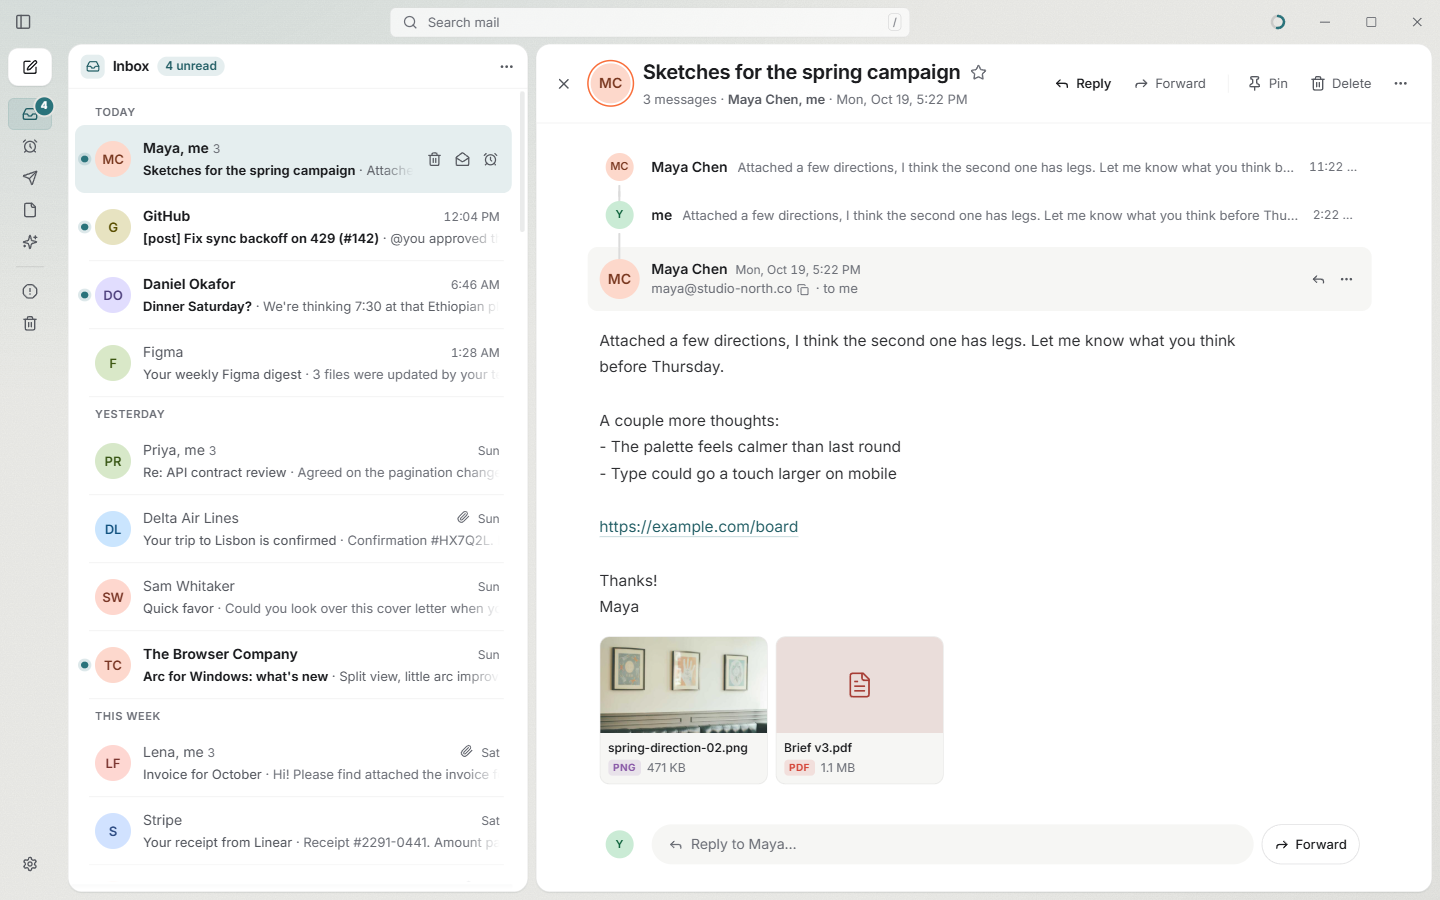Reply using arrow in message header
The height and width of the screenshot is (900, 1440).
pos(1318,280)
